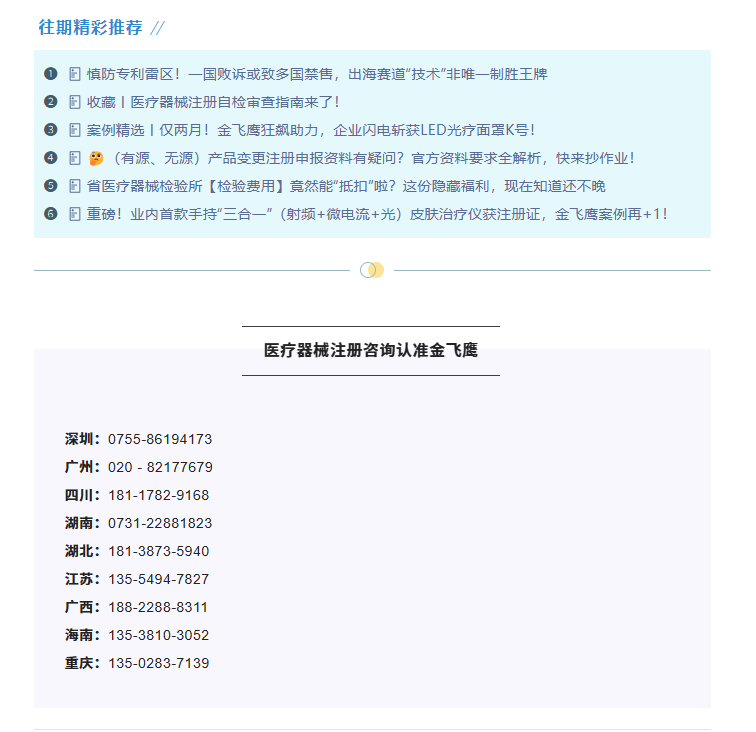The image size is (756, 732).
Task: Click the thinking-face emoji in the fourth item
Action: tap(97, 158)
